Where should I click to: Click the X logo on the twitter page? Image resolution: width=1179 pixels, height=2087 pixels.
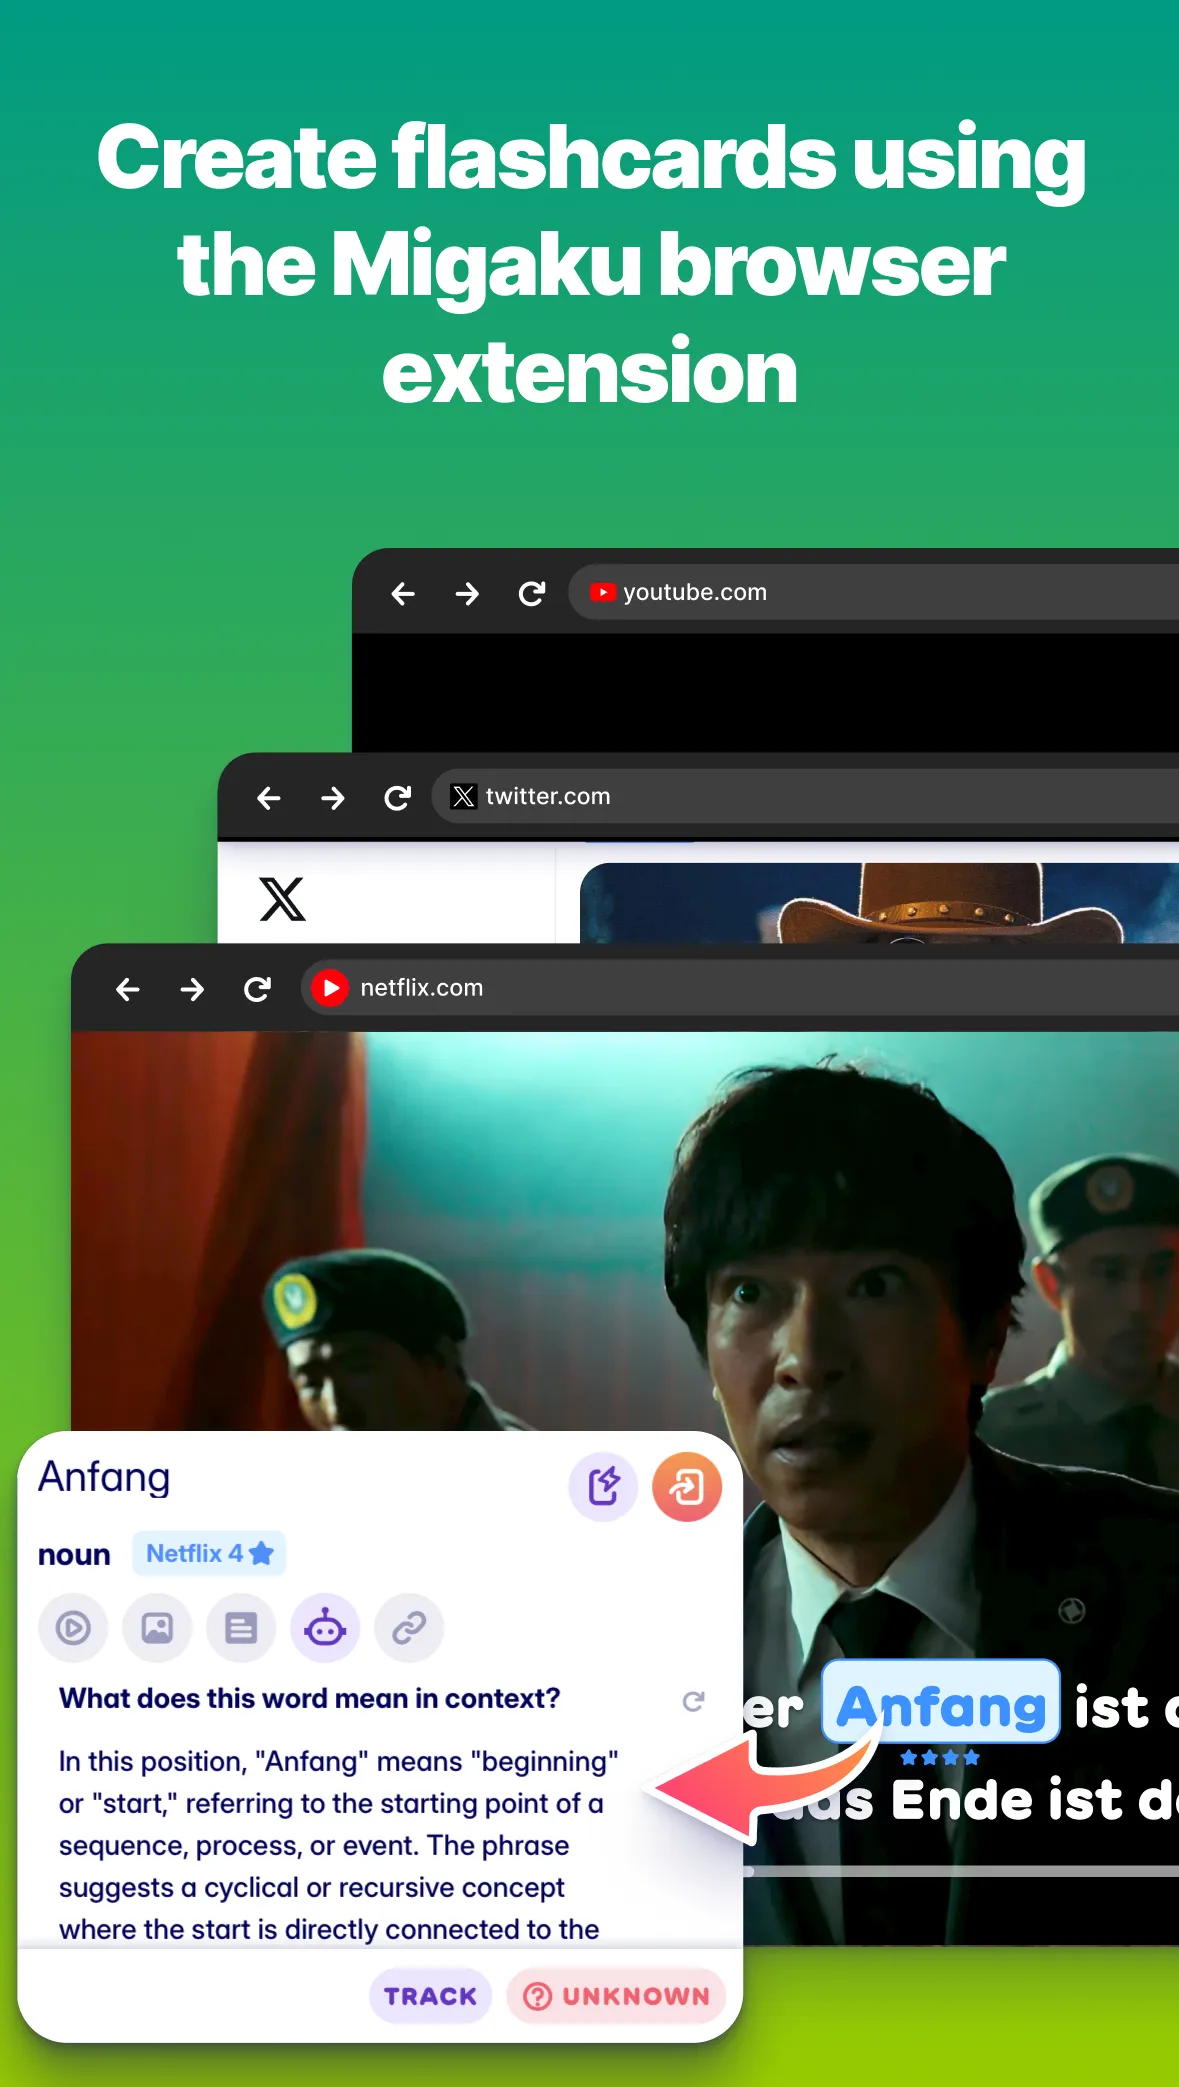[283, 899]
